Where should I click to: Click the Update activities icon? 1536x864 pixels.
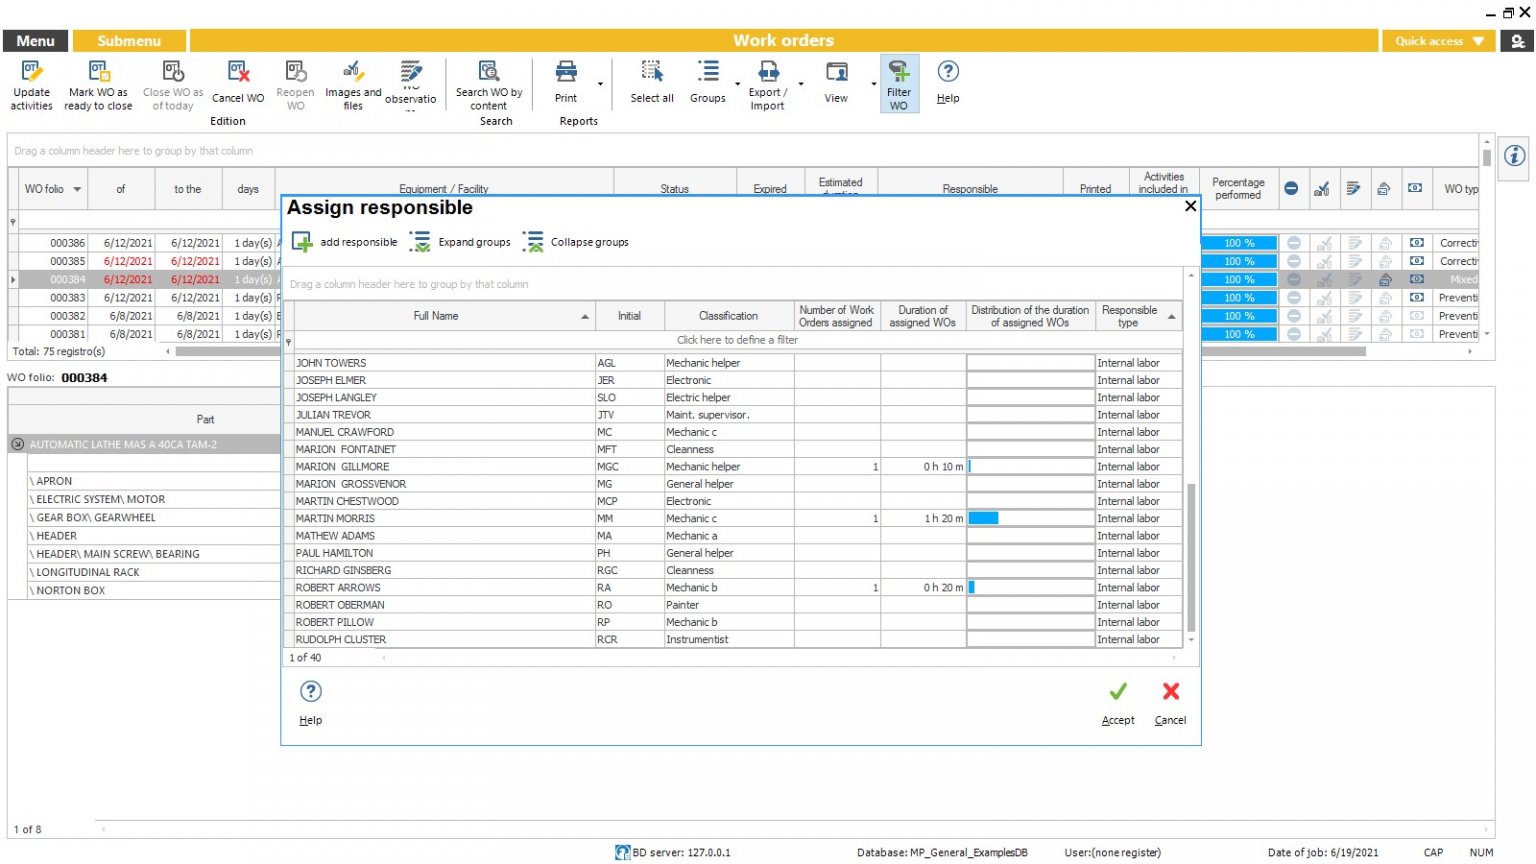31,72
